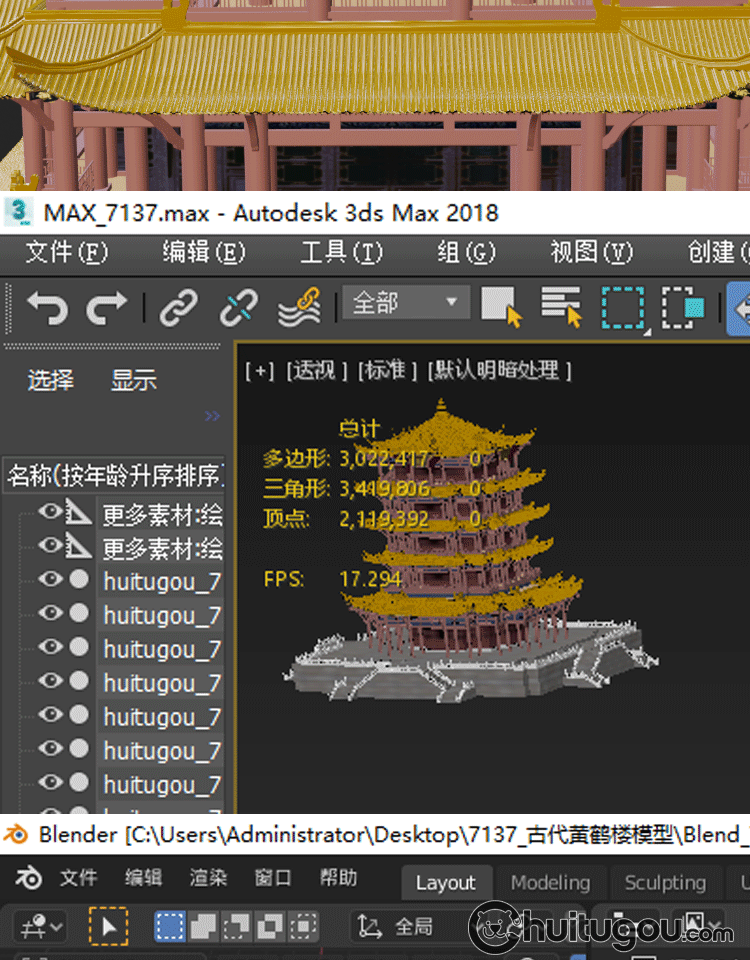Click the 3ds Max app icon in title bar

[x=18, y=212]
